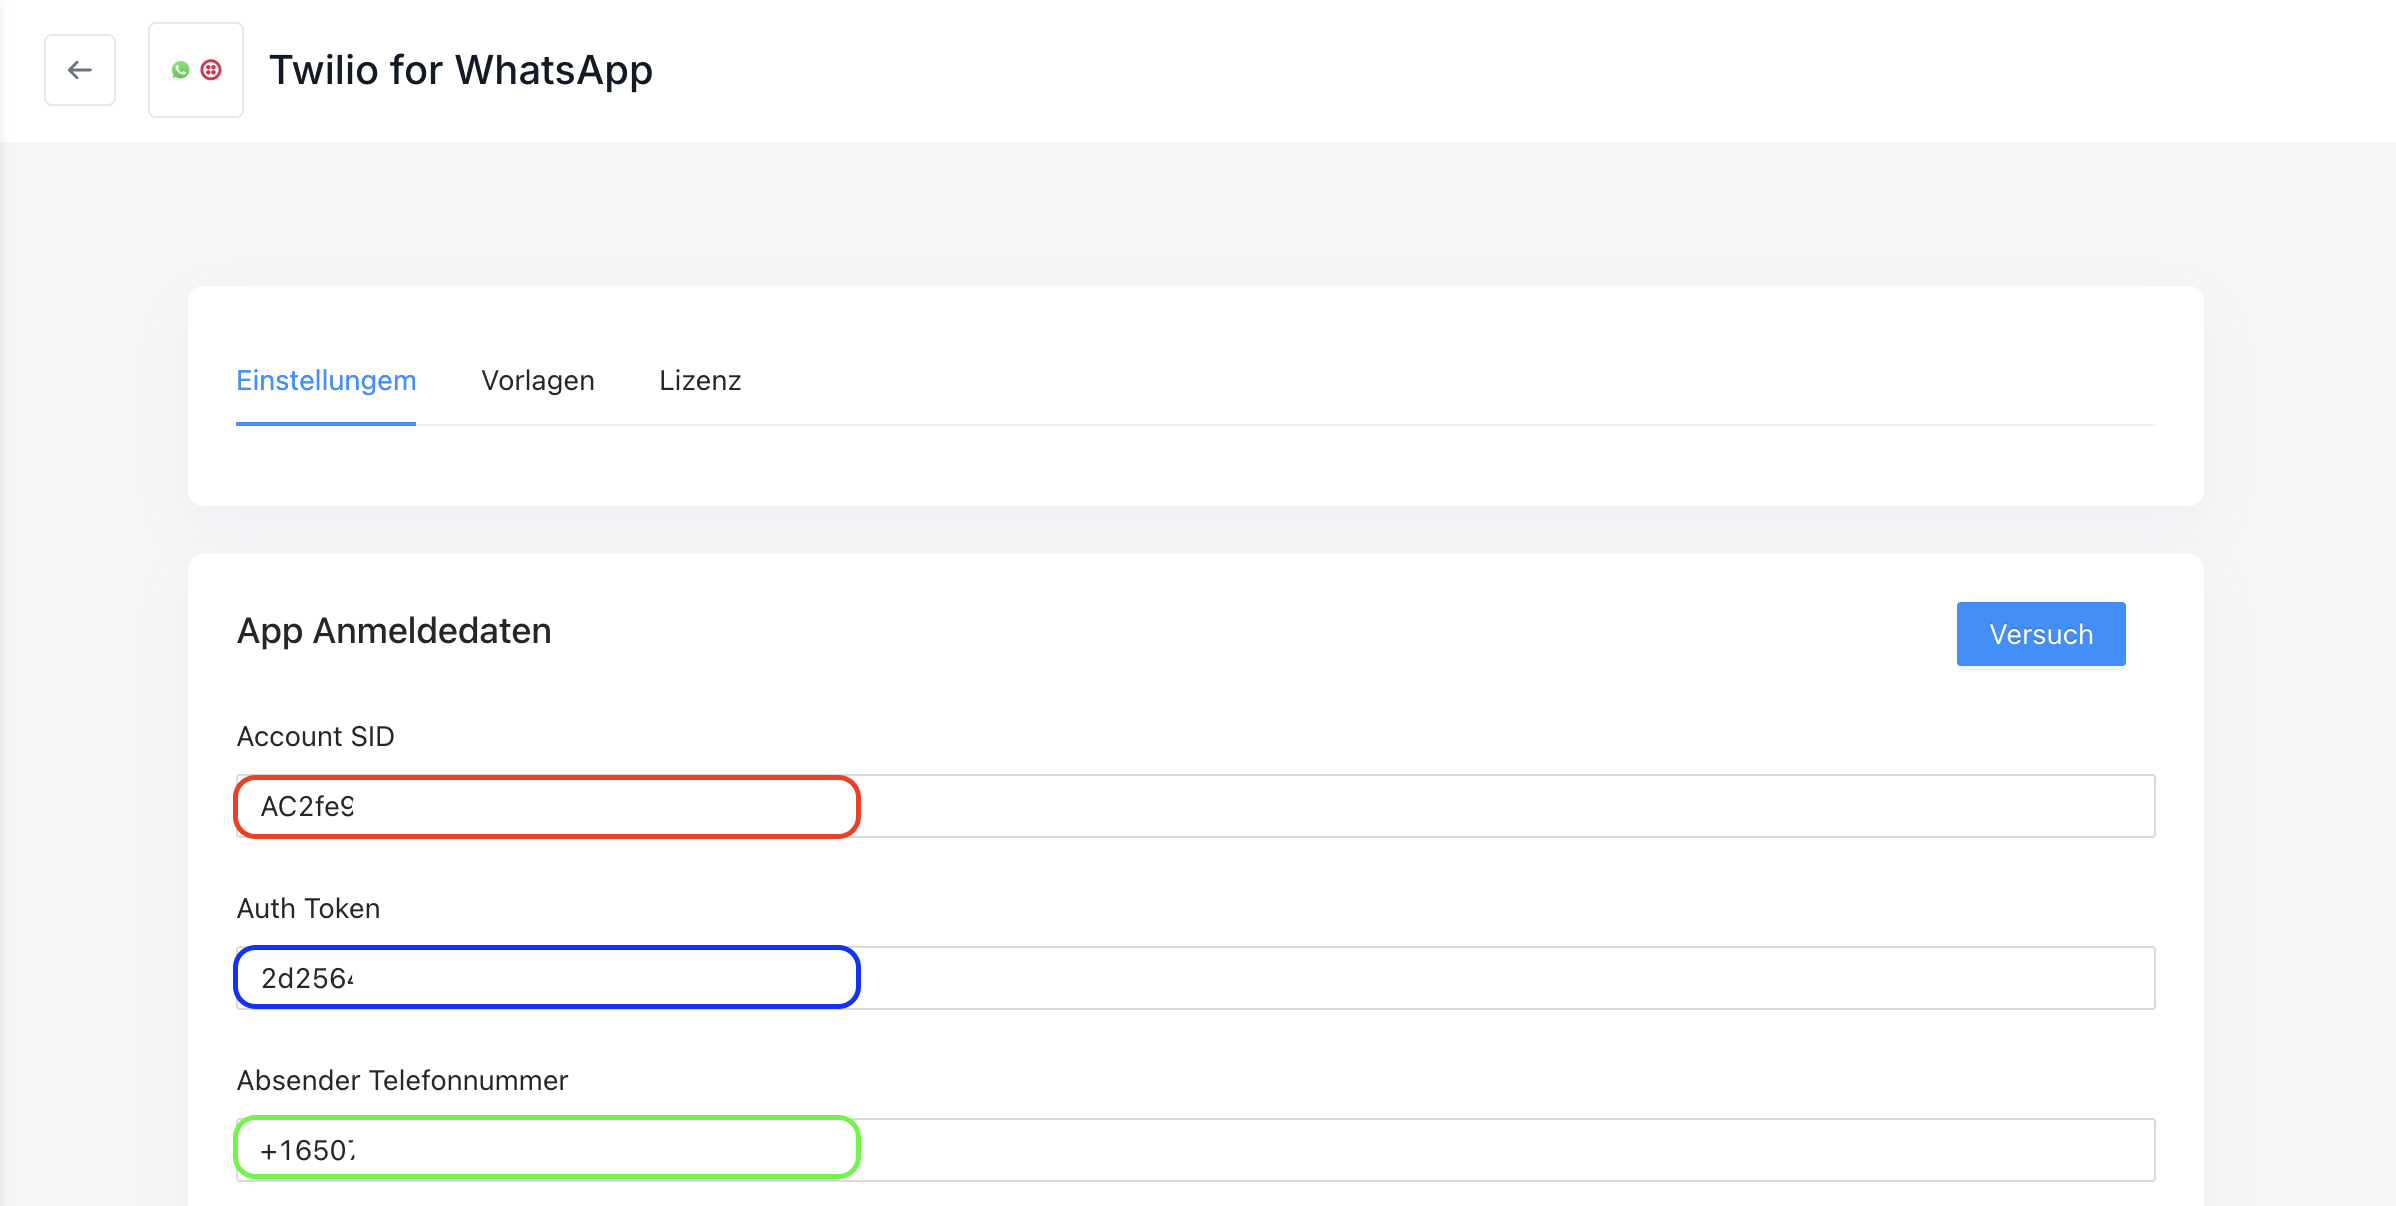Open the Einstellungem tab
Screen dimensions: 2396x1206
click(326, 381)
